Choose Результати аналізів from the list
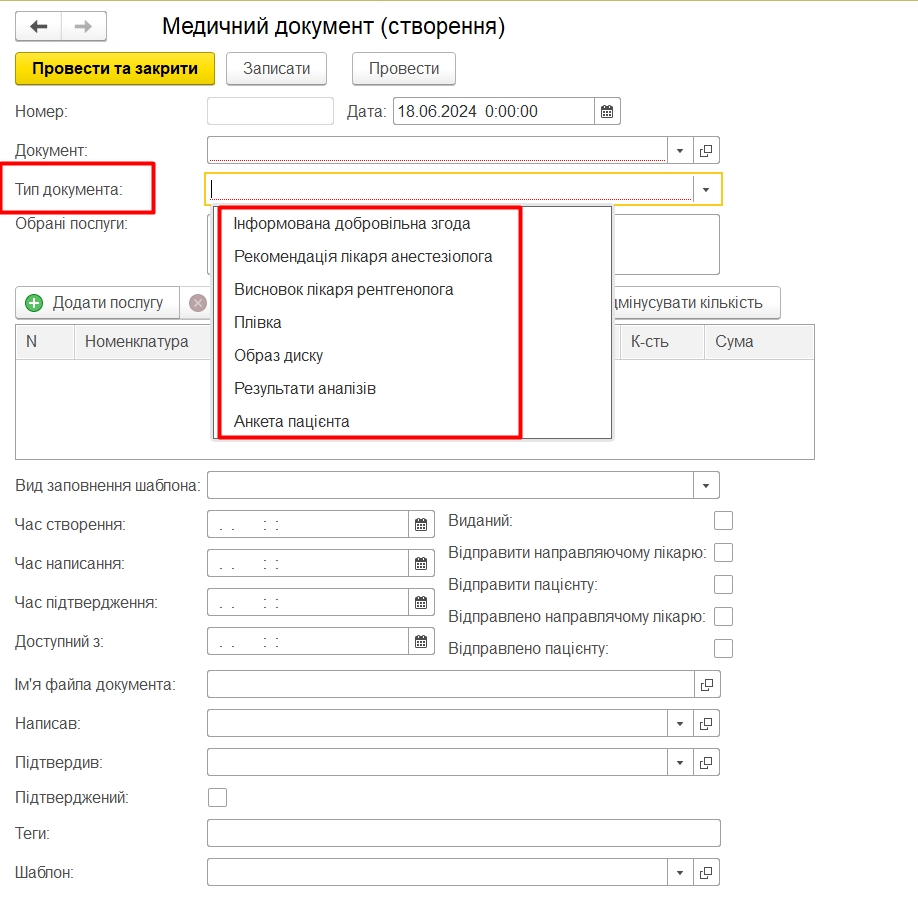The width and height of the screenshot is (918, 897). [x=305, y=388]
